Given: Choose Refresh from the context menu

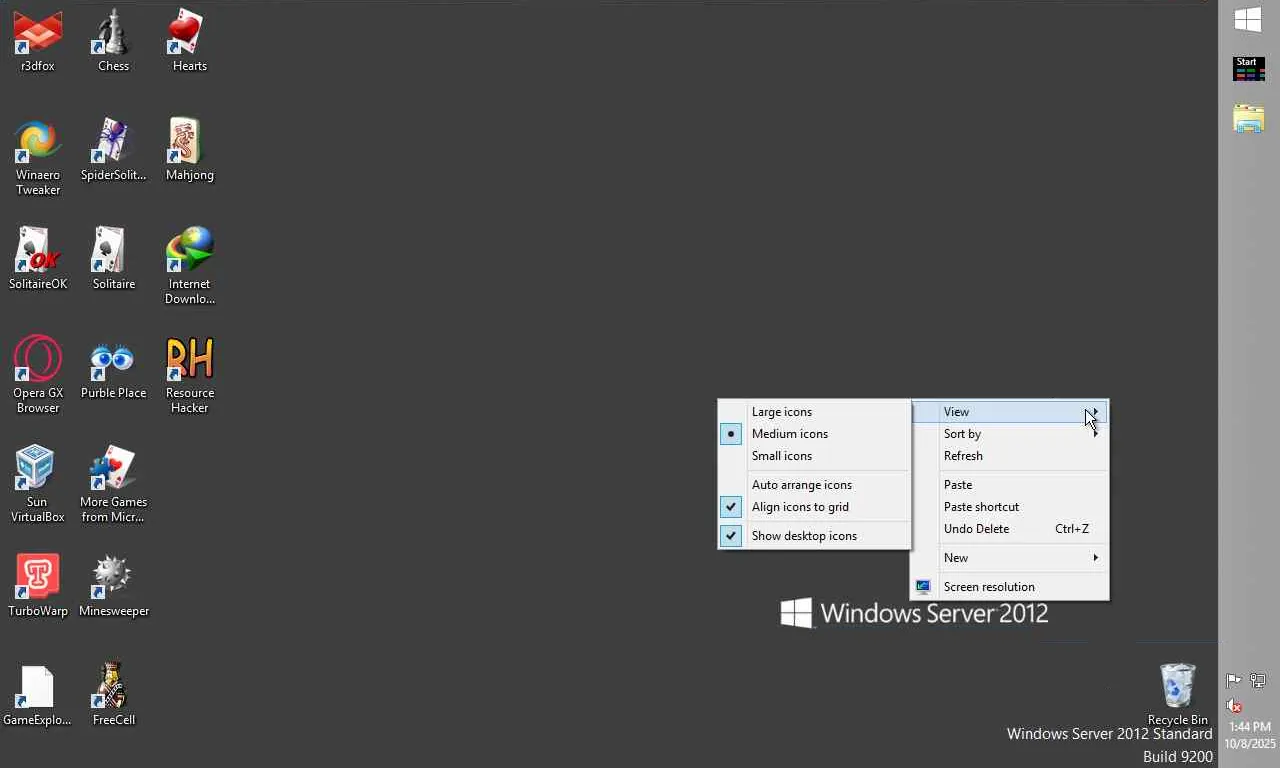Looking at the screenshot, I should pyautogui.click(x=1010, y=456).
